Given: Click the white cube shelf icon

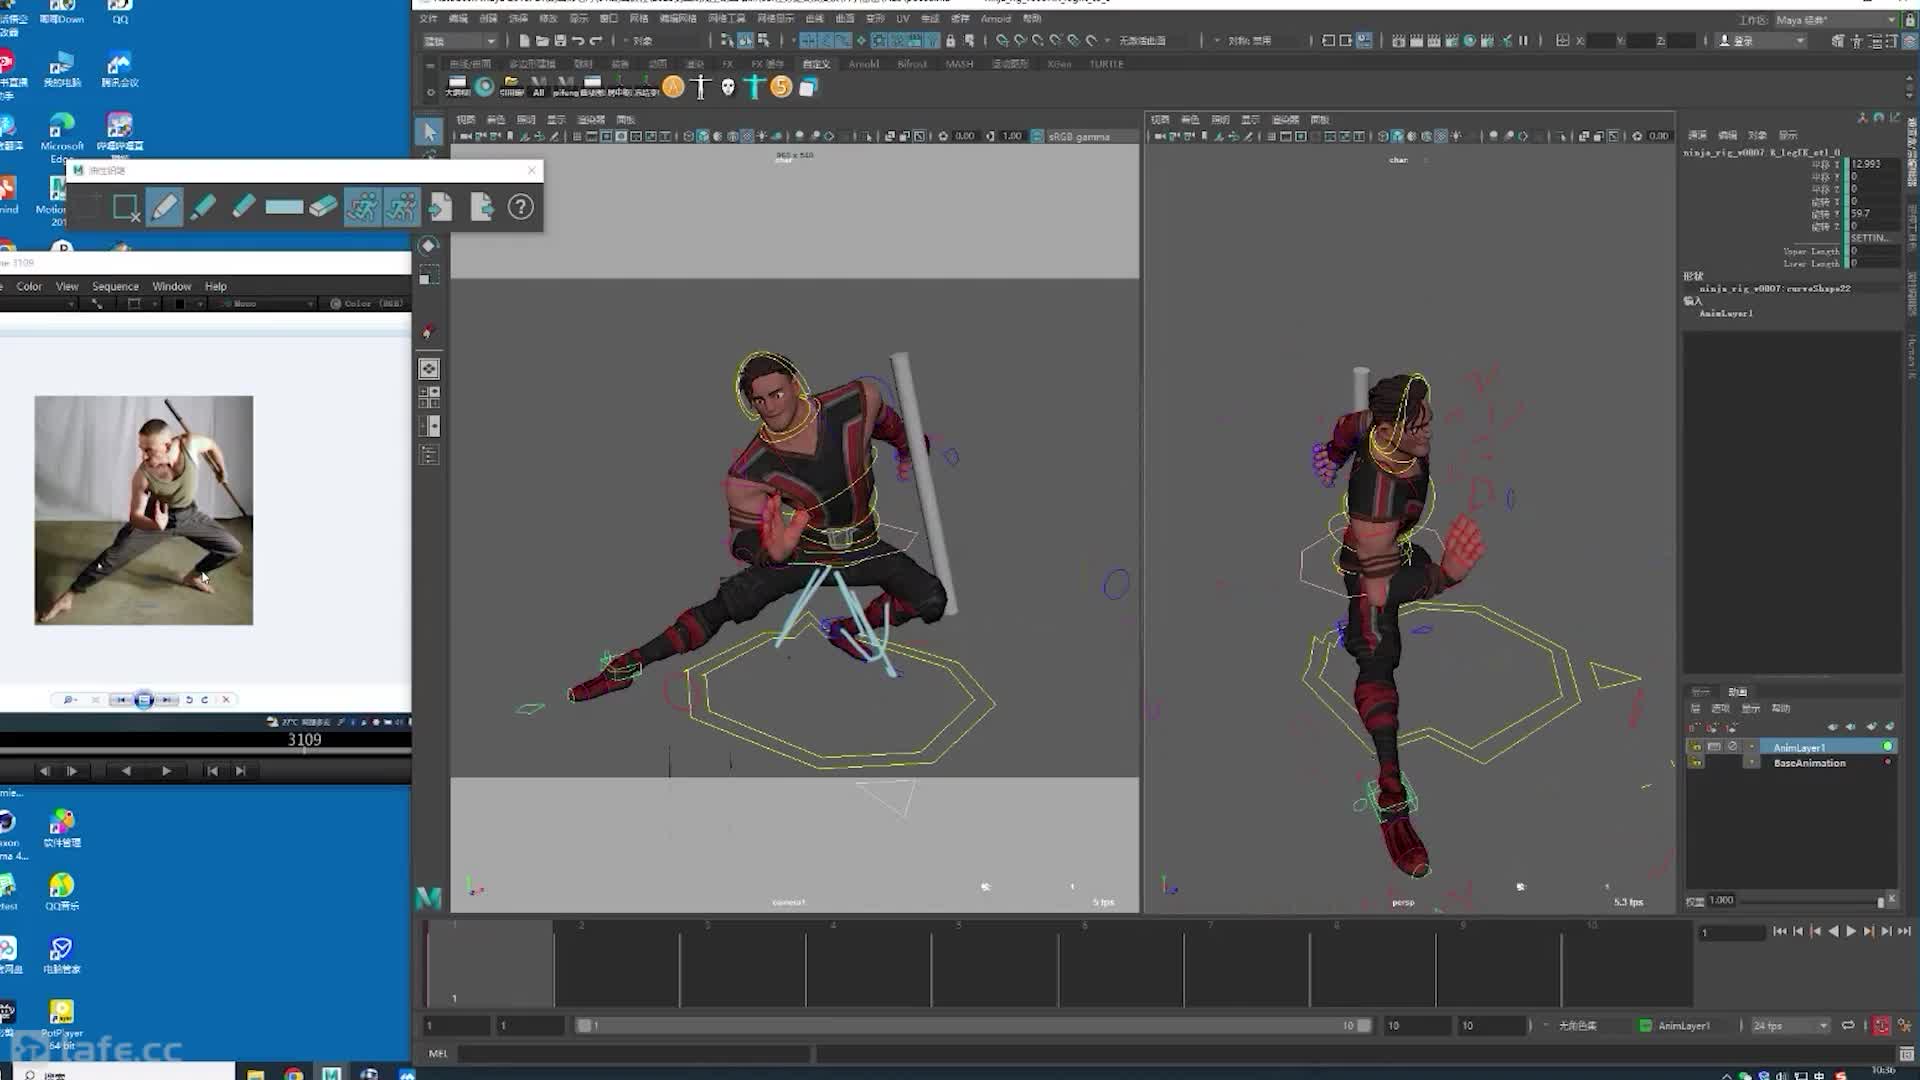Looking at the screenshot, I should (808, 87).
